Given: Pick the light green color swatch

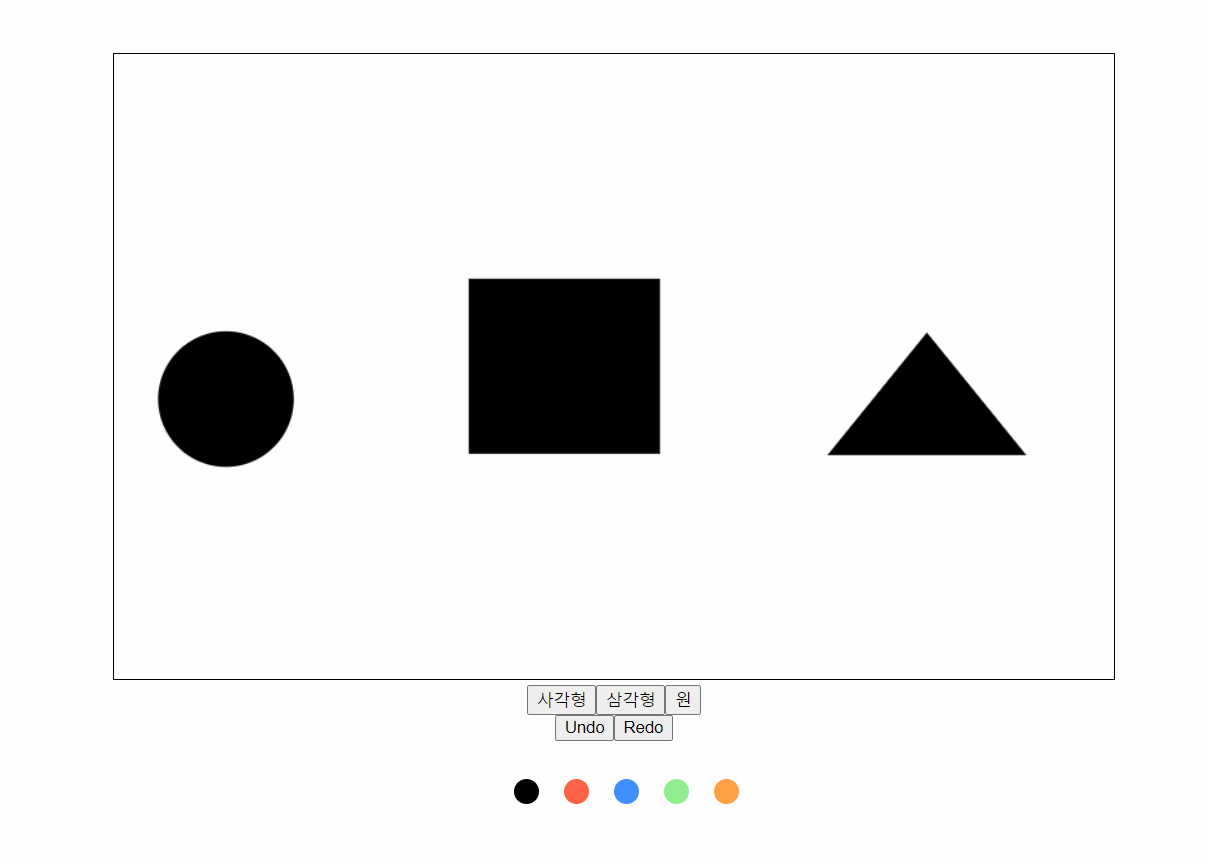Looking at the screenshot, I should tap(677, 791).
